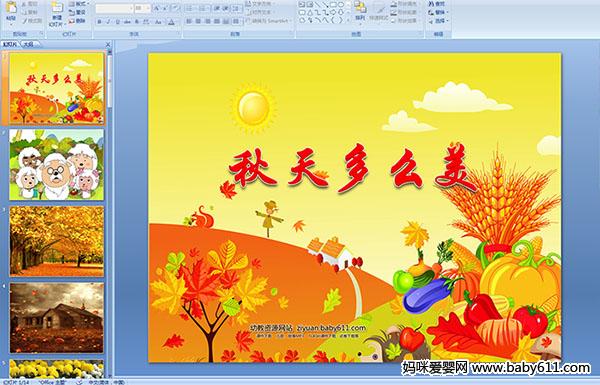The height and width of the screenshot is (385, 600).
Task: Open the font name dropdown
Action: [x=131, y=8]
